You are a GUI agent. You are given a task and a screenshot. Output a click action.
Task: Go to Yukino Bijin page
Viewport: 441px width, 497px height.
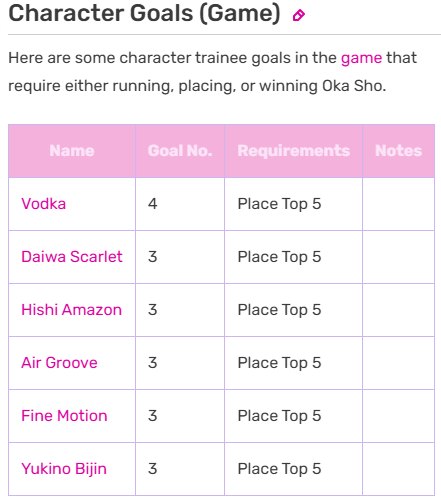64,469
